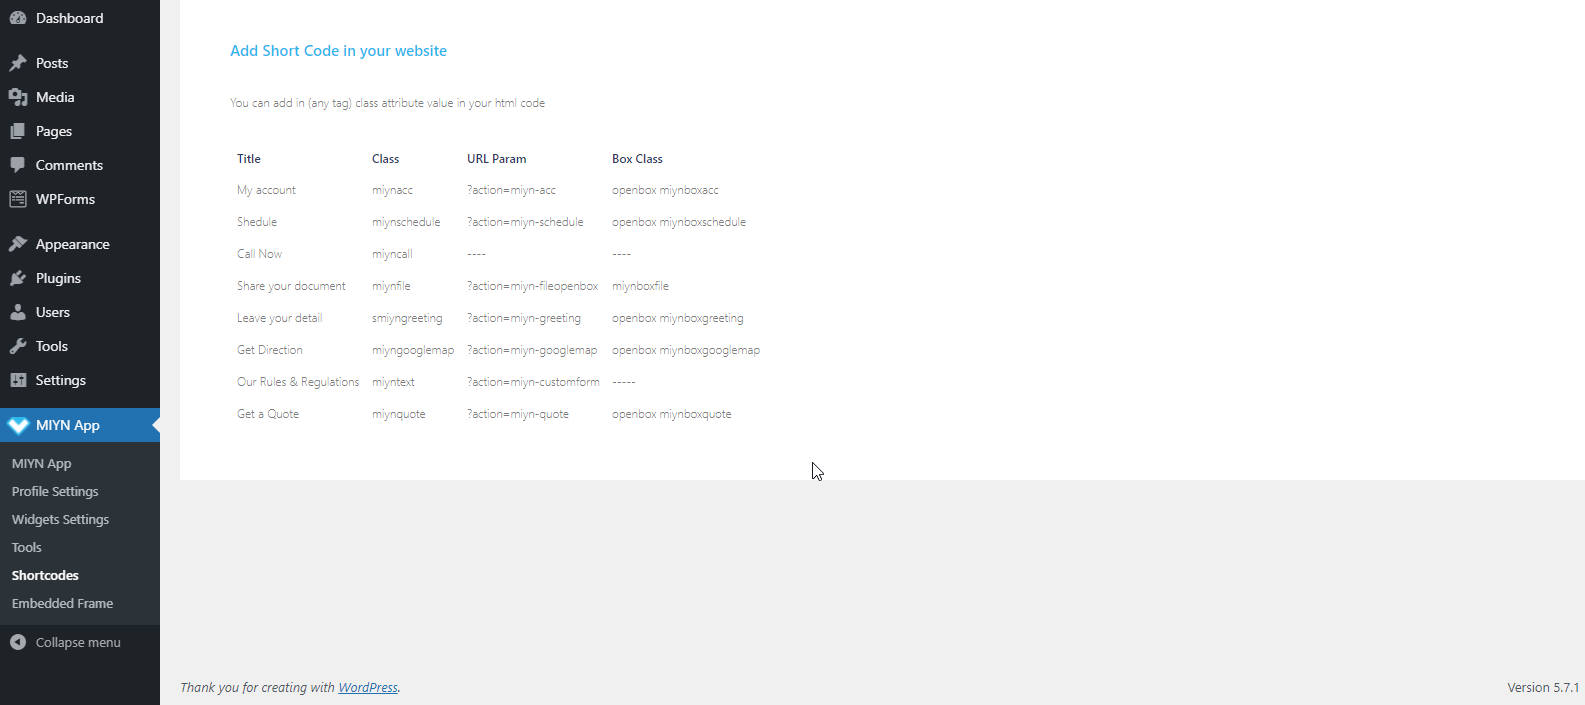Open the Tools entry under MIYN App

pyautogui.click(x=27, y=548)
